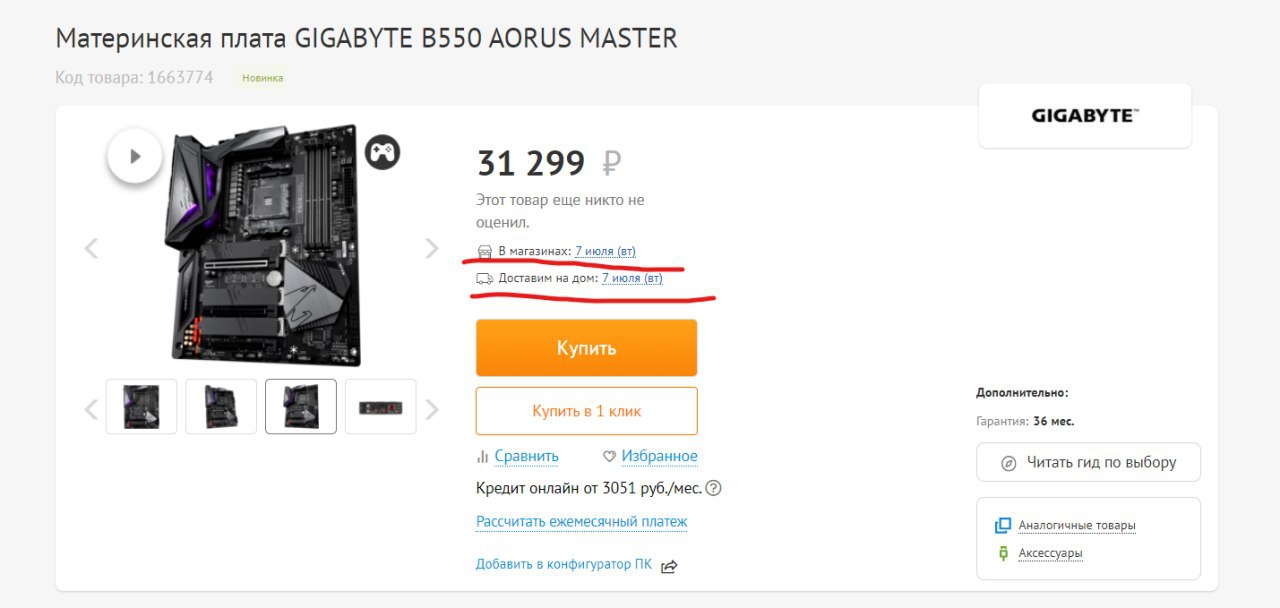This screenshot has height=608, width=1280.
Task: Show next main product image
Action: [432, 248]
